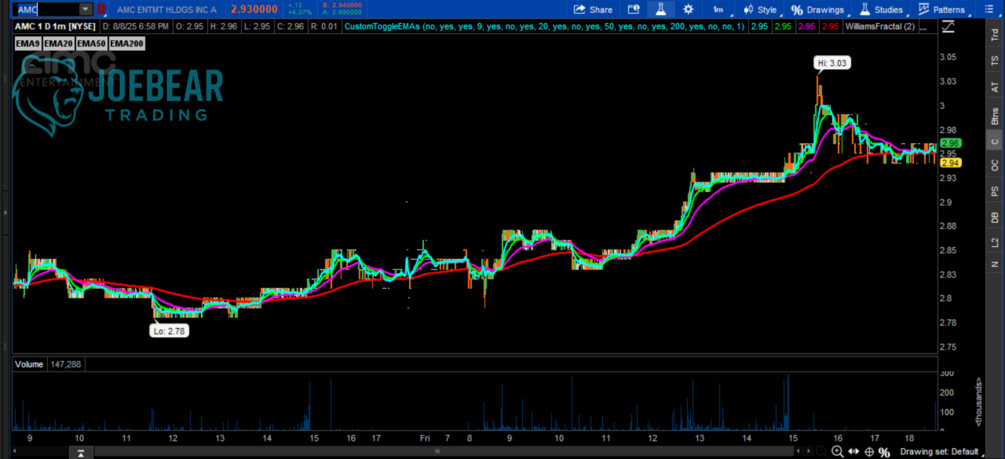Click the horizontal pan arrows icon
Viewport: 1005px width, 459px height.
tap(853, 452)
